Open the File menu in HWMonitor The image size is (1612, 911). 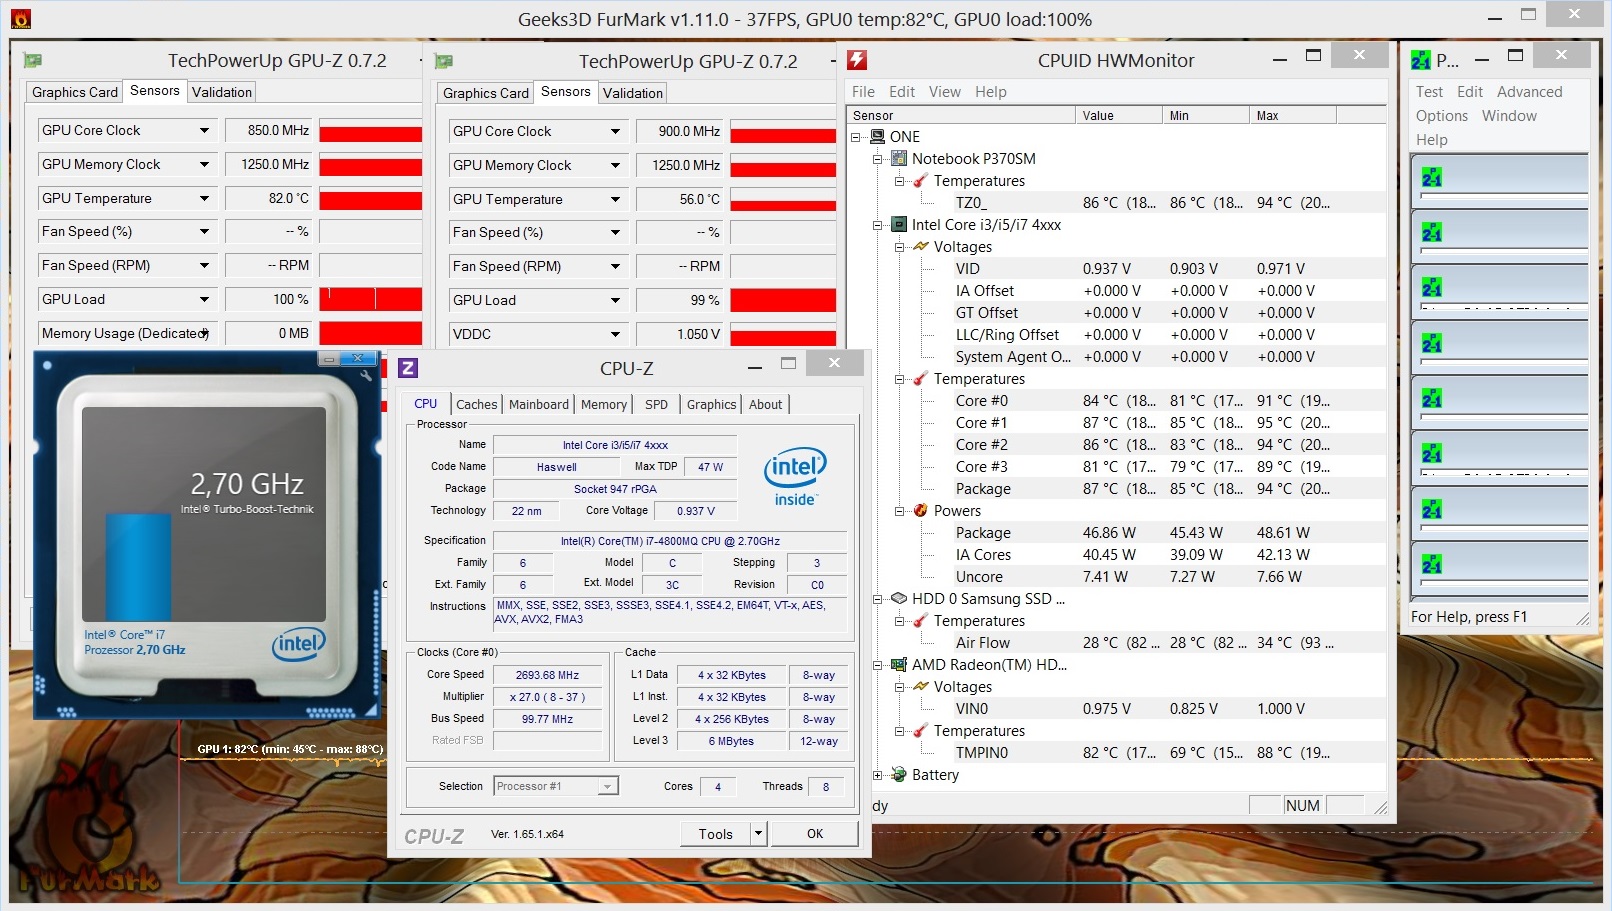[x=864, y=92]
